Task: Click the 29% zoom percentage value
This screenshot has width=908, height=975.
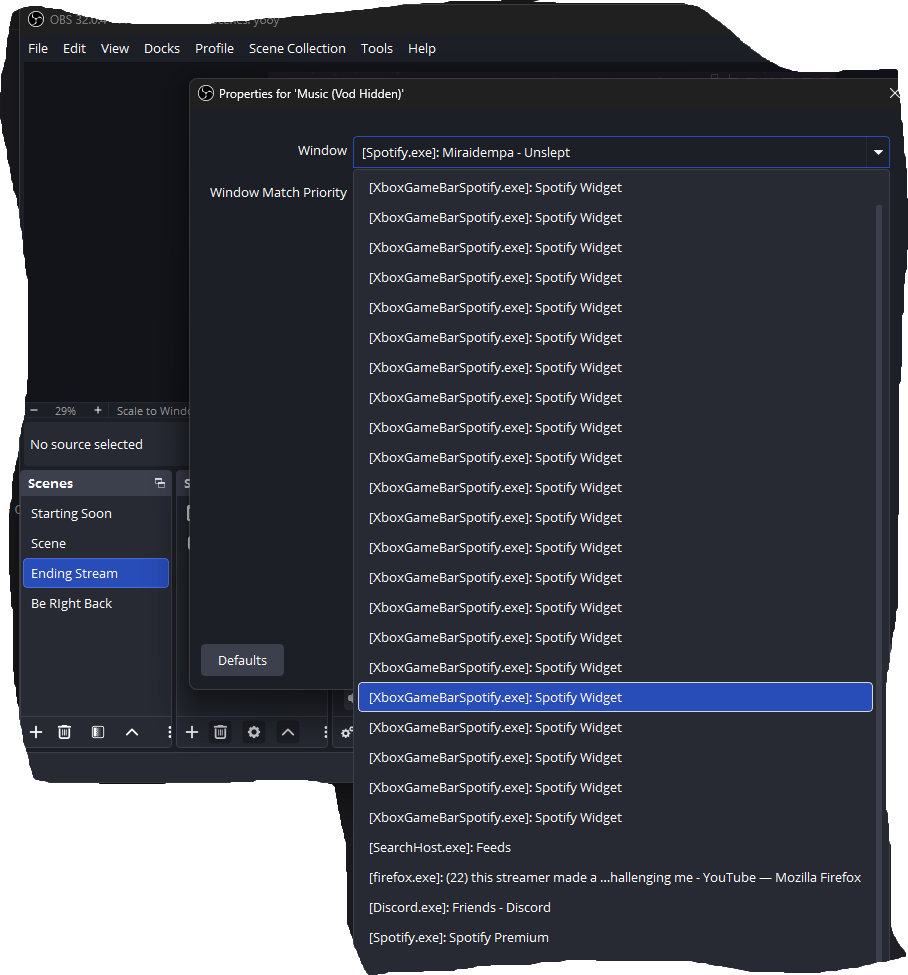Action: (x=65, y=411)
